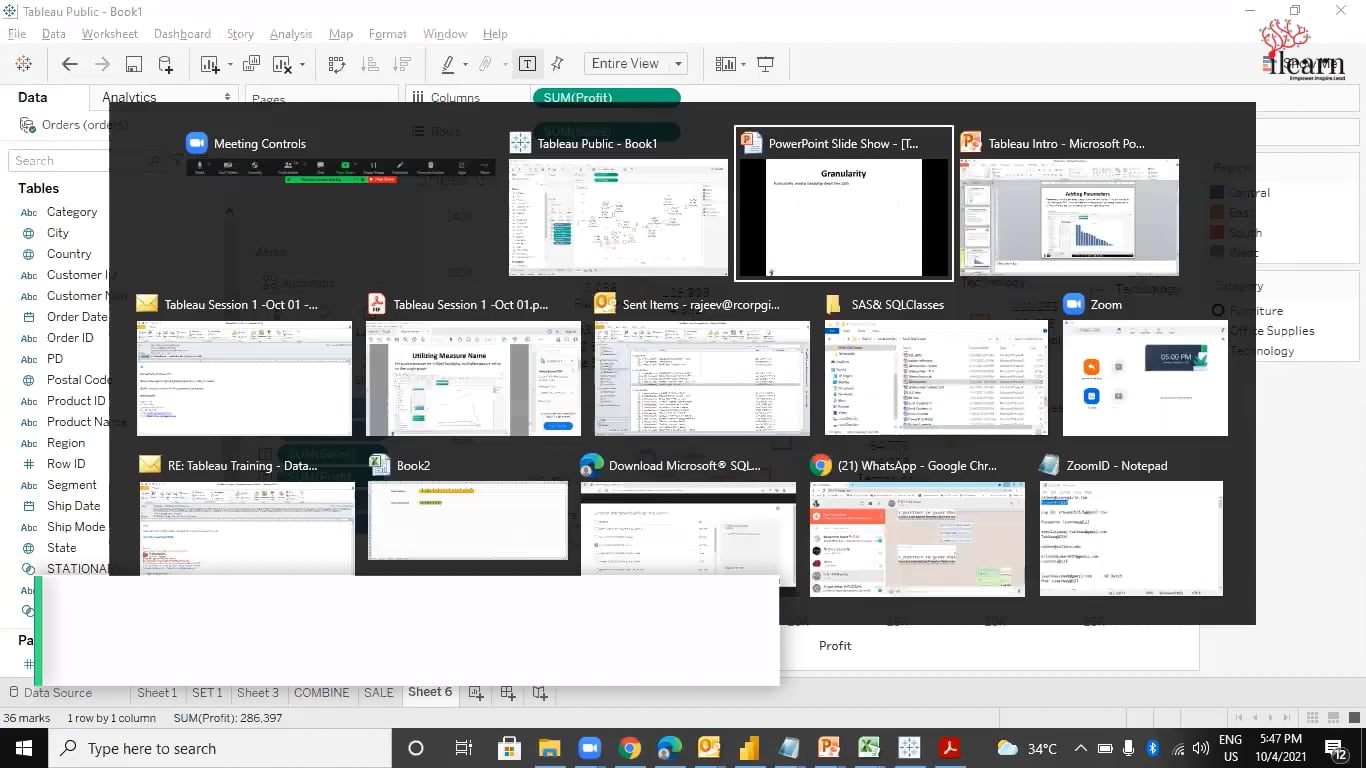Switch to PowerPoint Slide Show thumbnail
The width and height of the screenshot is (1366, 768).
pyautogui.click(x=844, y=204)
